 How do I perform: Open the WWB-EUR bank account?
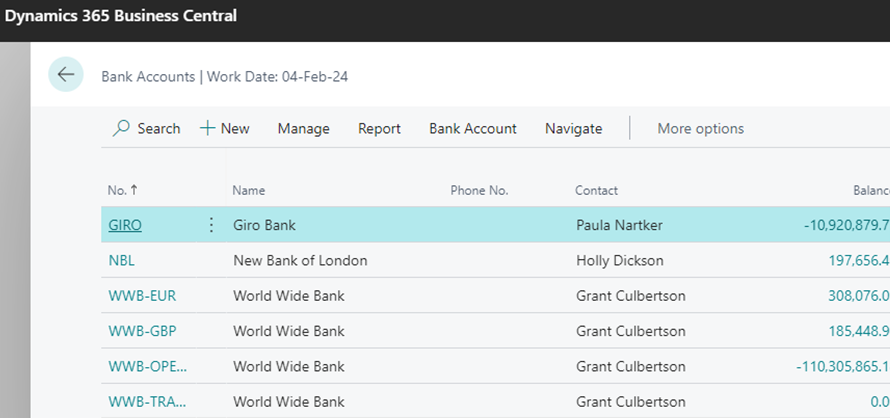click(142, 296)
